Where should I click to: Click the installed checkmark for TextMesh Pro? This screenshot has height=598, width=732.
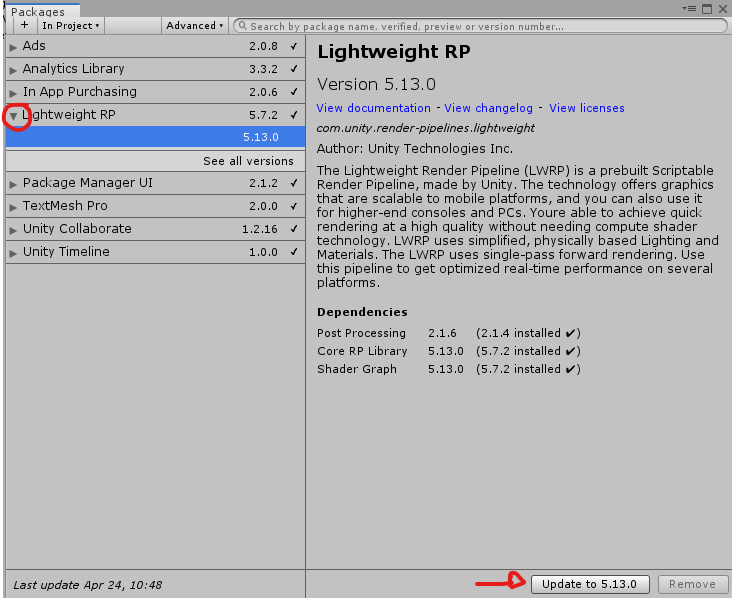click(x=294, y=206)
